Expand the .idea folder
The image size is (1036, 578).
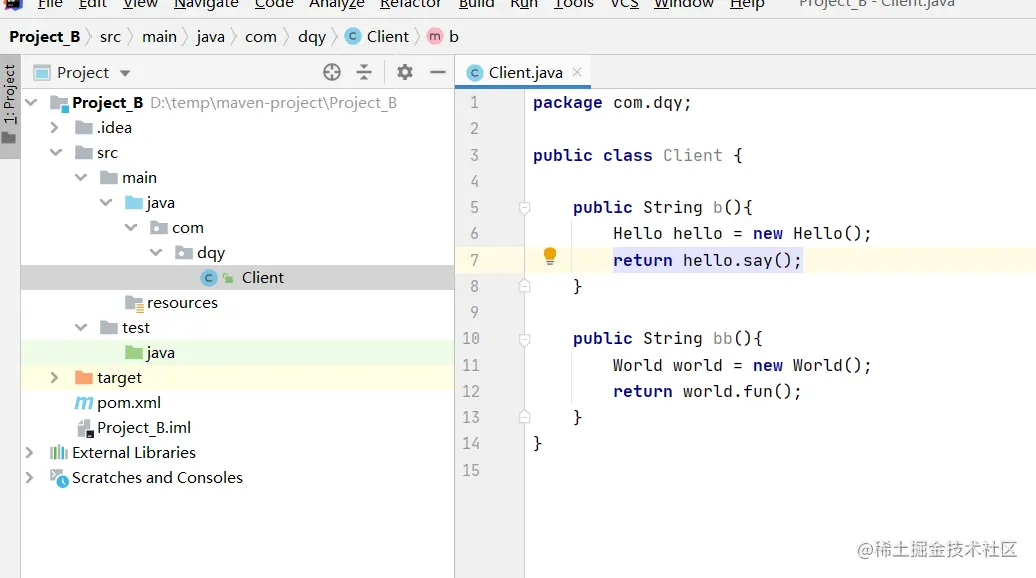pos(56,127)
